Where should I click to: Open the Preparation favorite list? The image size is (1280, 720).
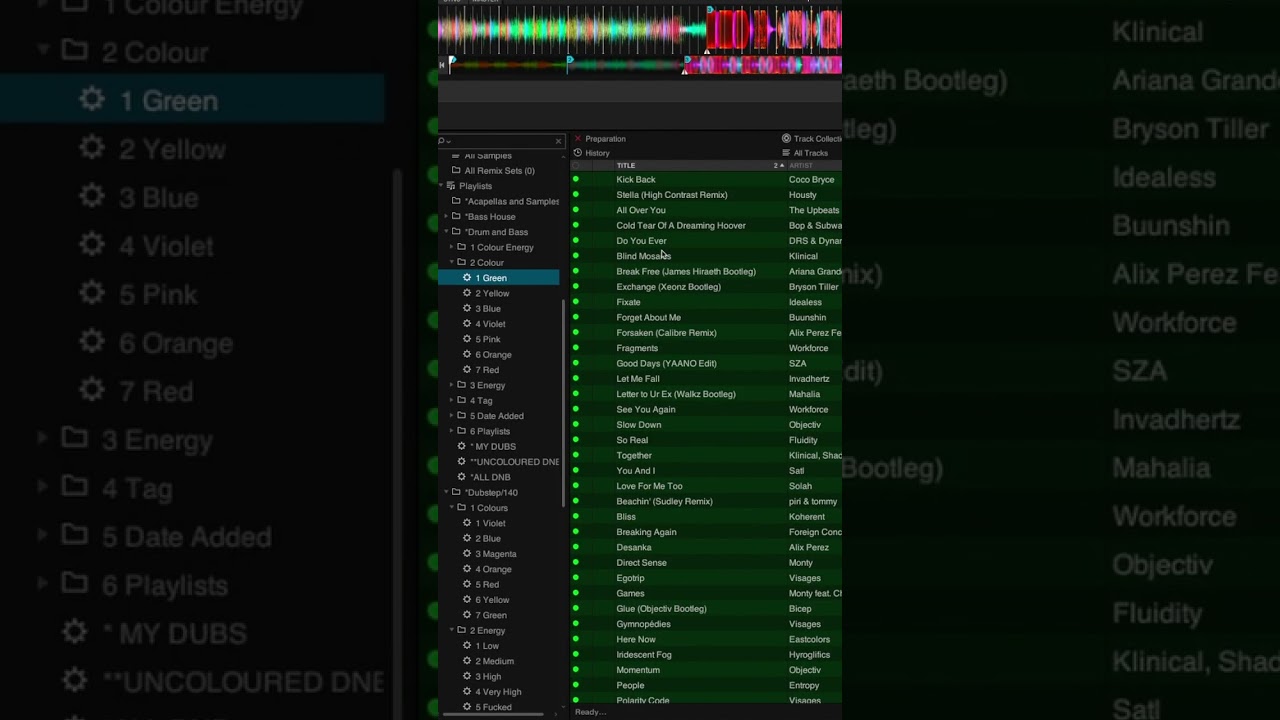(x=605, y=139)
